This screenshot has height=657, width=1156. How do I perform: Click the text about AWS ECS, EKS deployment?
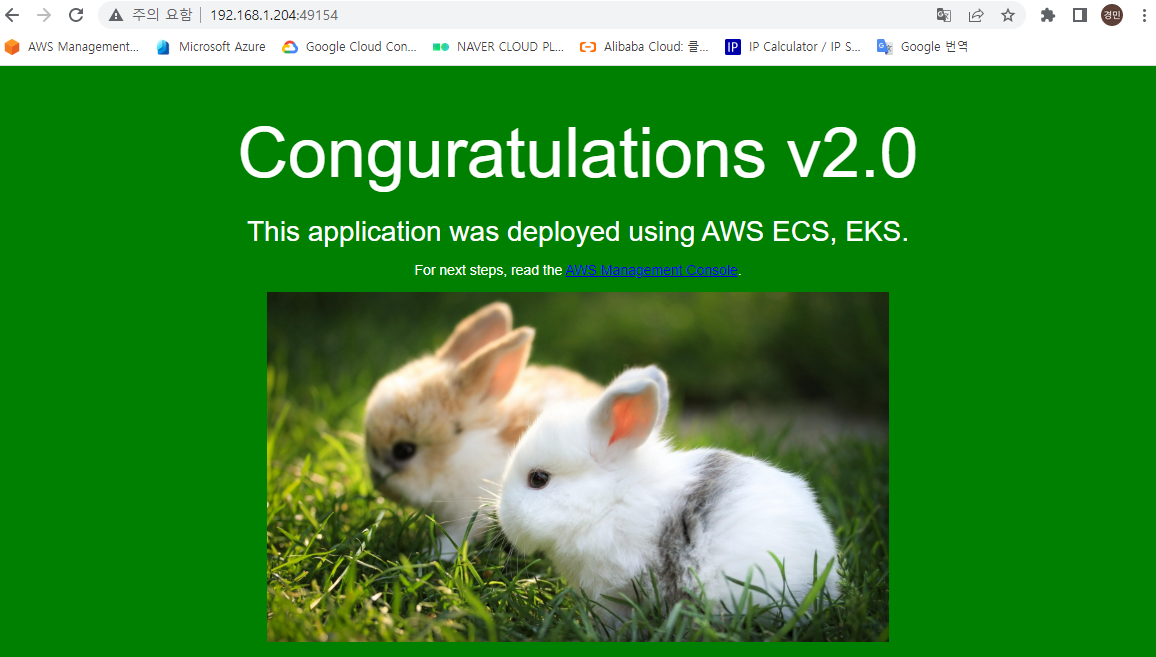578,232
